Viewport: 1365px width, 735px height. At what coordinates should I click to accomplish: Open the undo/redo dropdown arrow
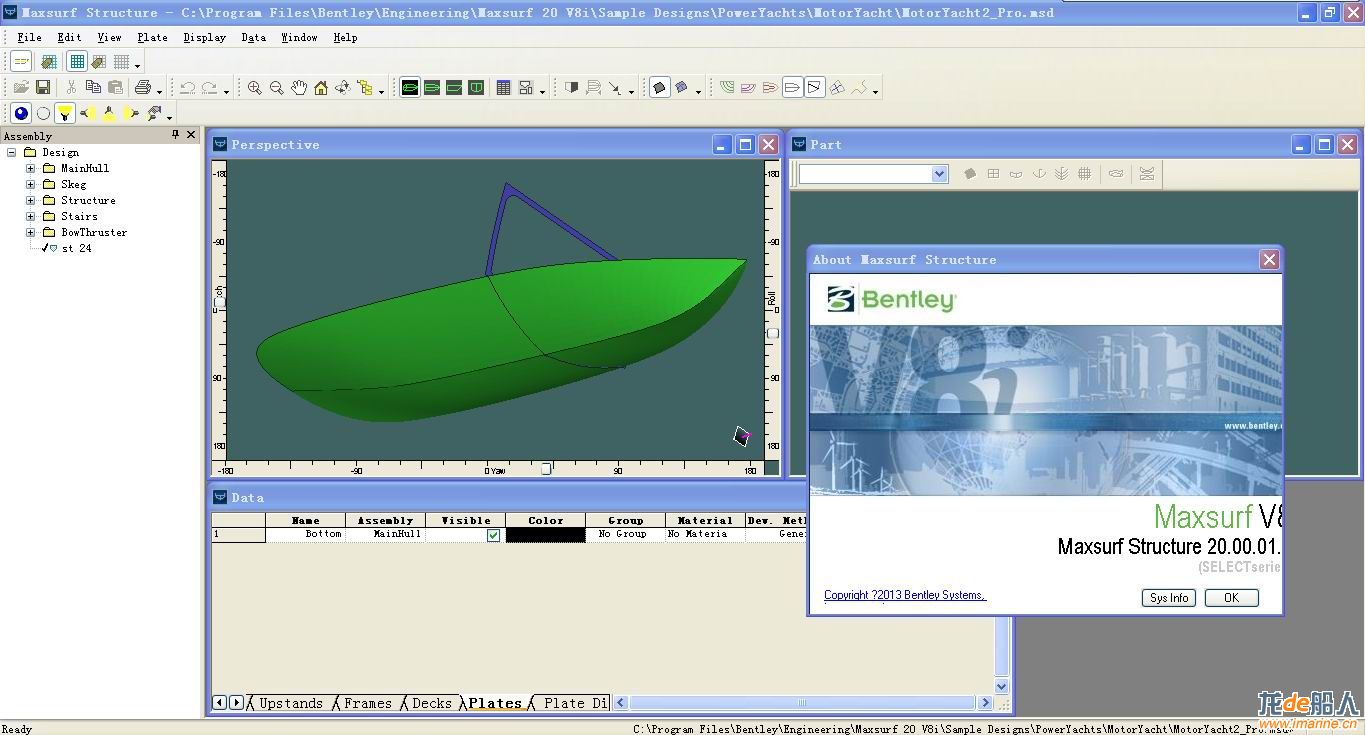227,91
